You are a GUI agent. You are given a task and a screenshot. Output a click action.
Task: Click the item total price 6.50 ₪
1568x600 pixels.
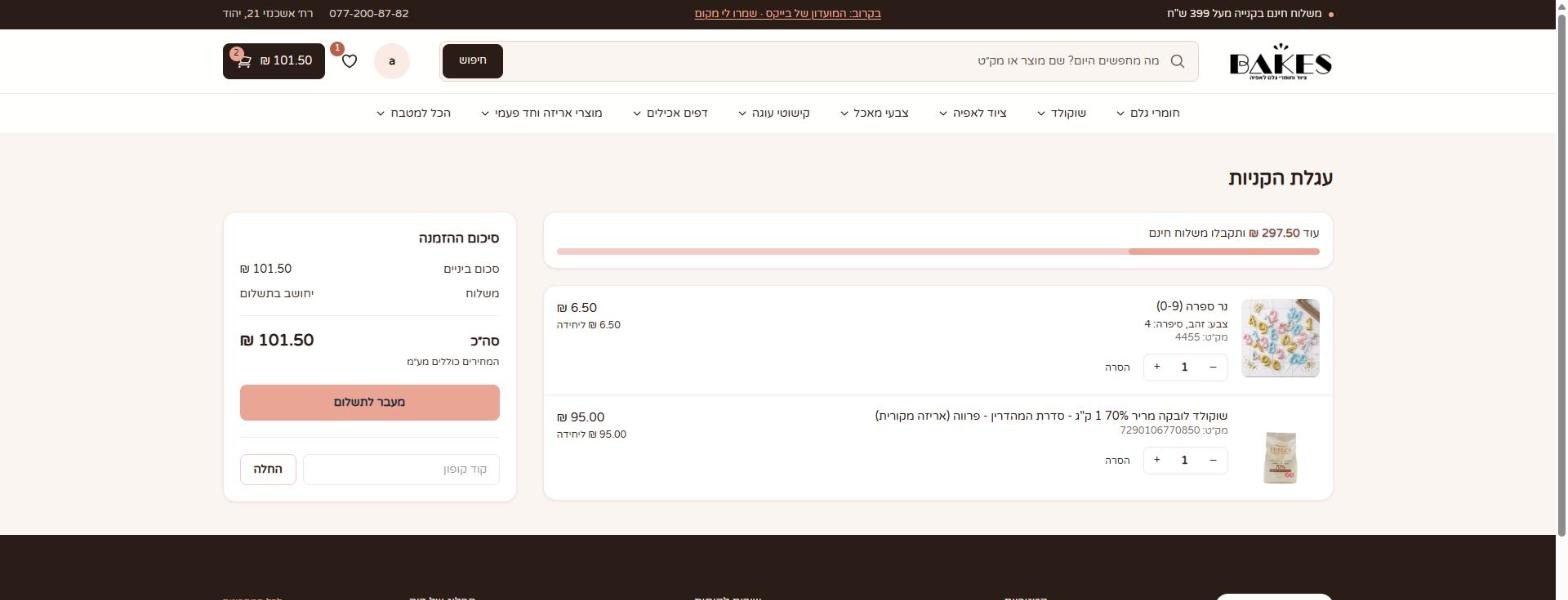(x=577, y=308)
